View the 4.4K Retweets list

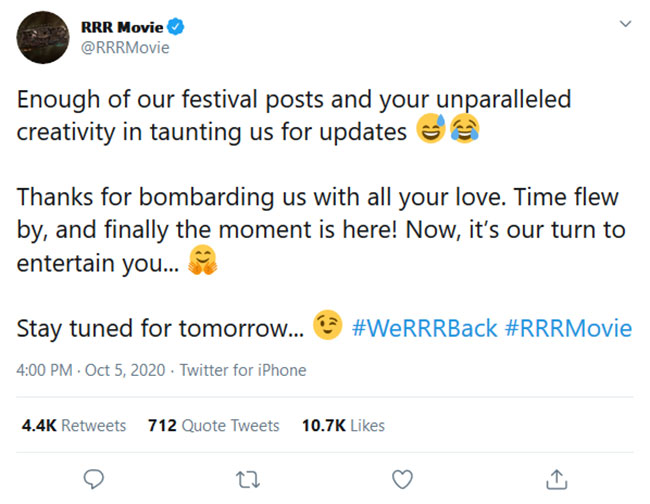pyautogui.click(x=74, y=425)
